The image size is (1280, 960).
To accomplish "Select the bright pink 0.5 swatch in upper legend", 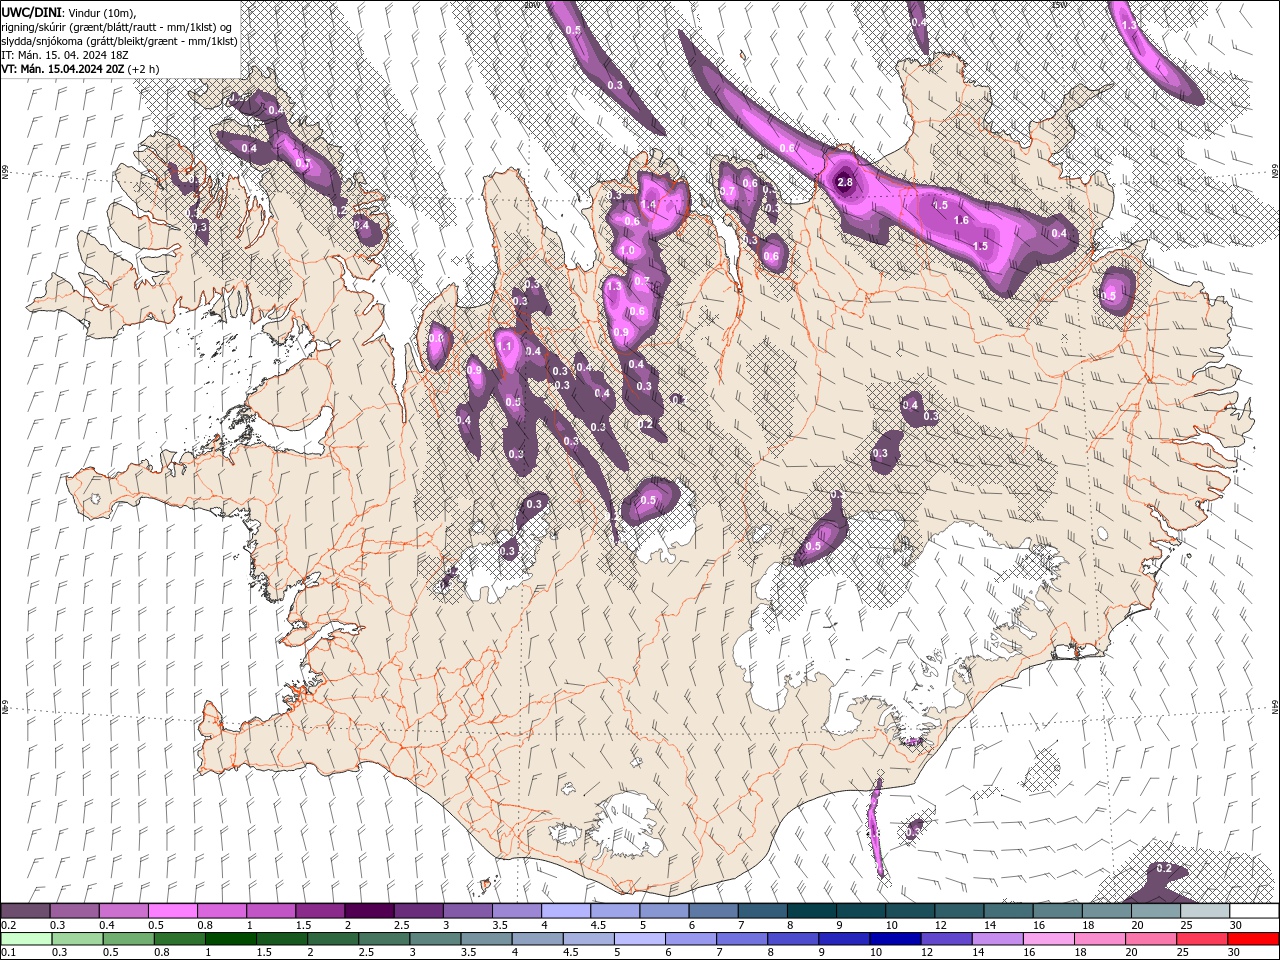I will click(x=172, y=911).
